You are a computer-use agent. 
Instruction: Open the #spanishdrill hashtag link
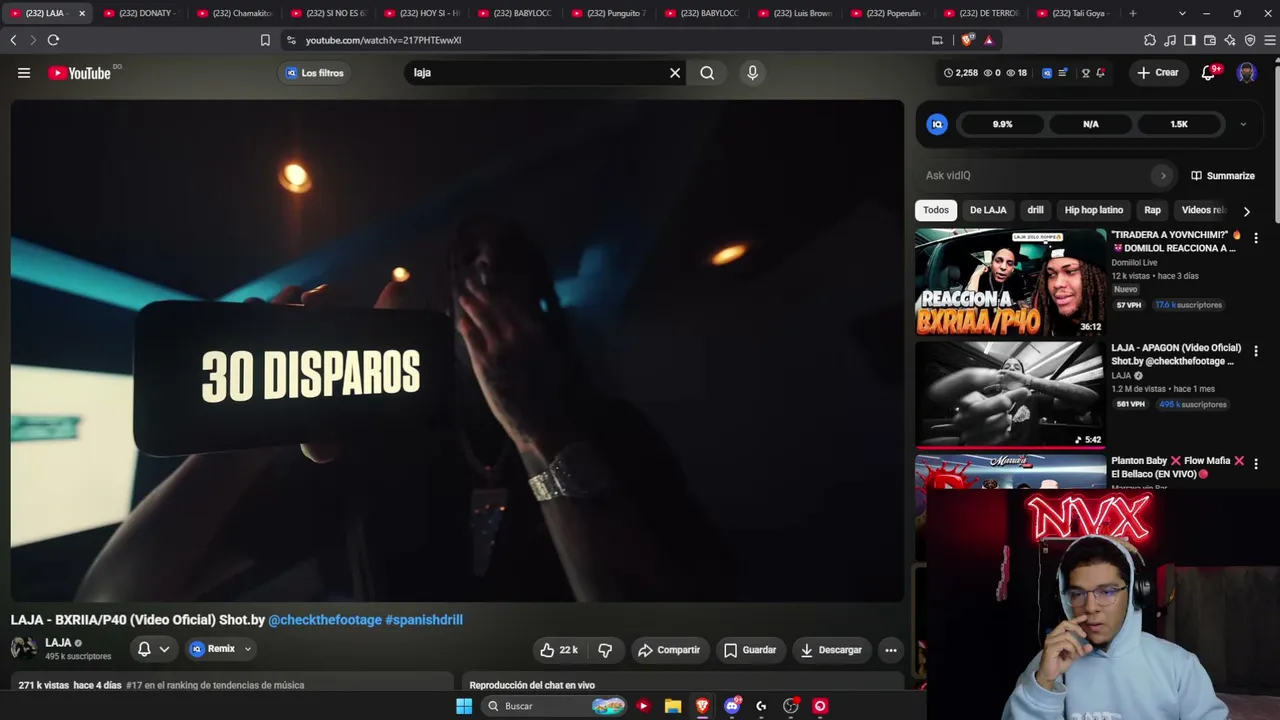424,620
